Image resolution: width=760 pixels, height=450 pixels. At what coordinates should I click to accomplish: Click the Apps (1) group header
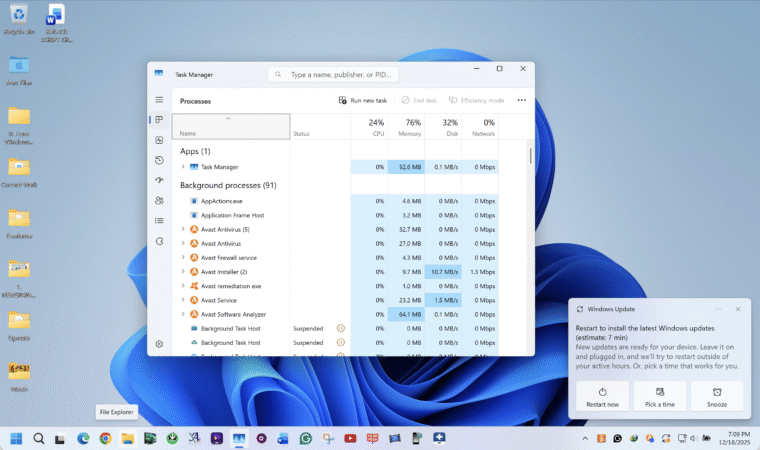point(195,151)
